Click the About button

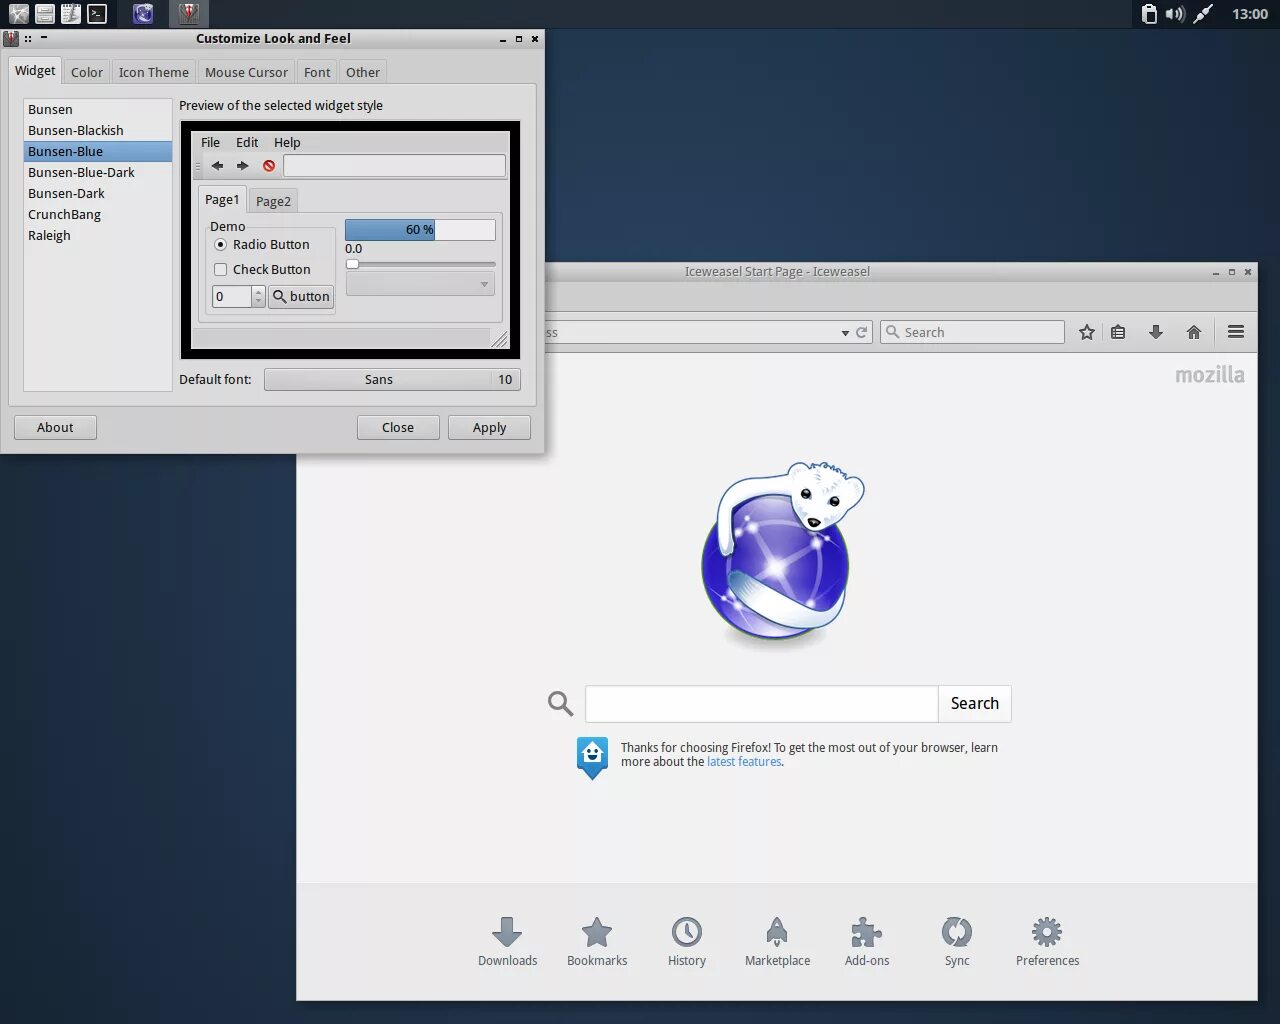55,427
